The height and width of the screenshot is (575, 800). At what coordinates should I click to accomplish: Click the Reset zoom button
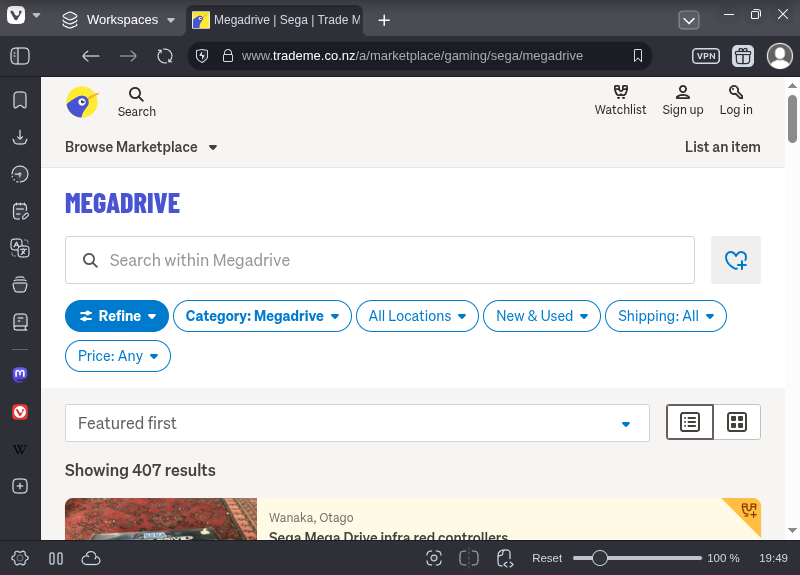pyautogui.click(x=547, y=558)
